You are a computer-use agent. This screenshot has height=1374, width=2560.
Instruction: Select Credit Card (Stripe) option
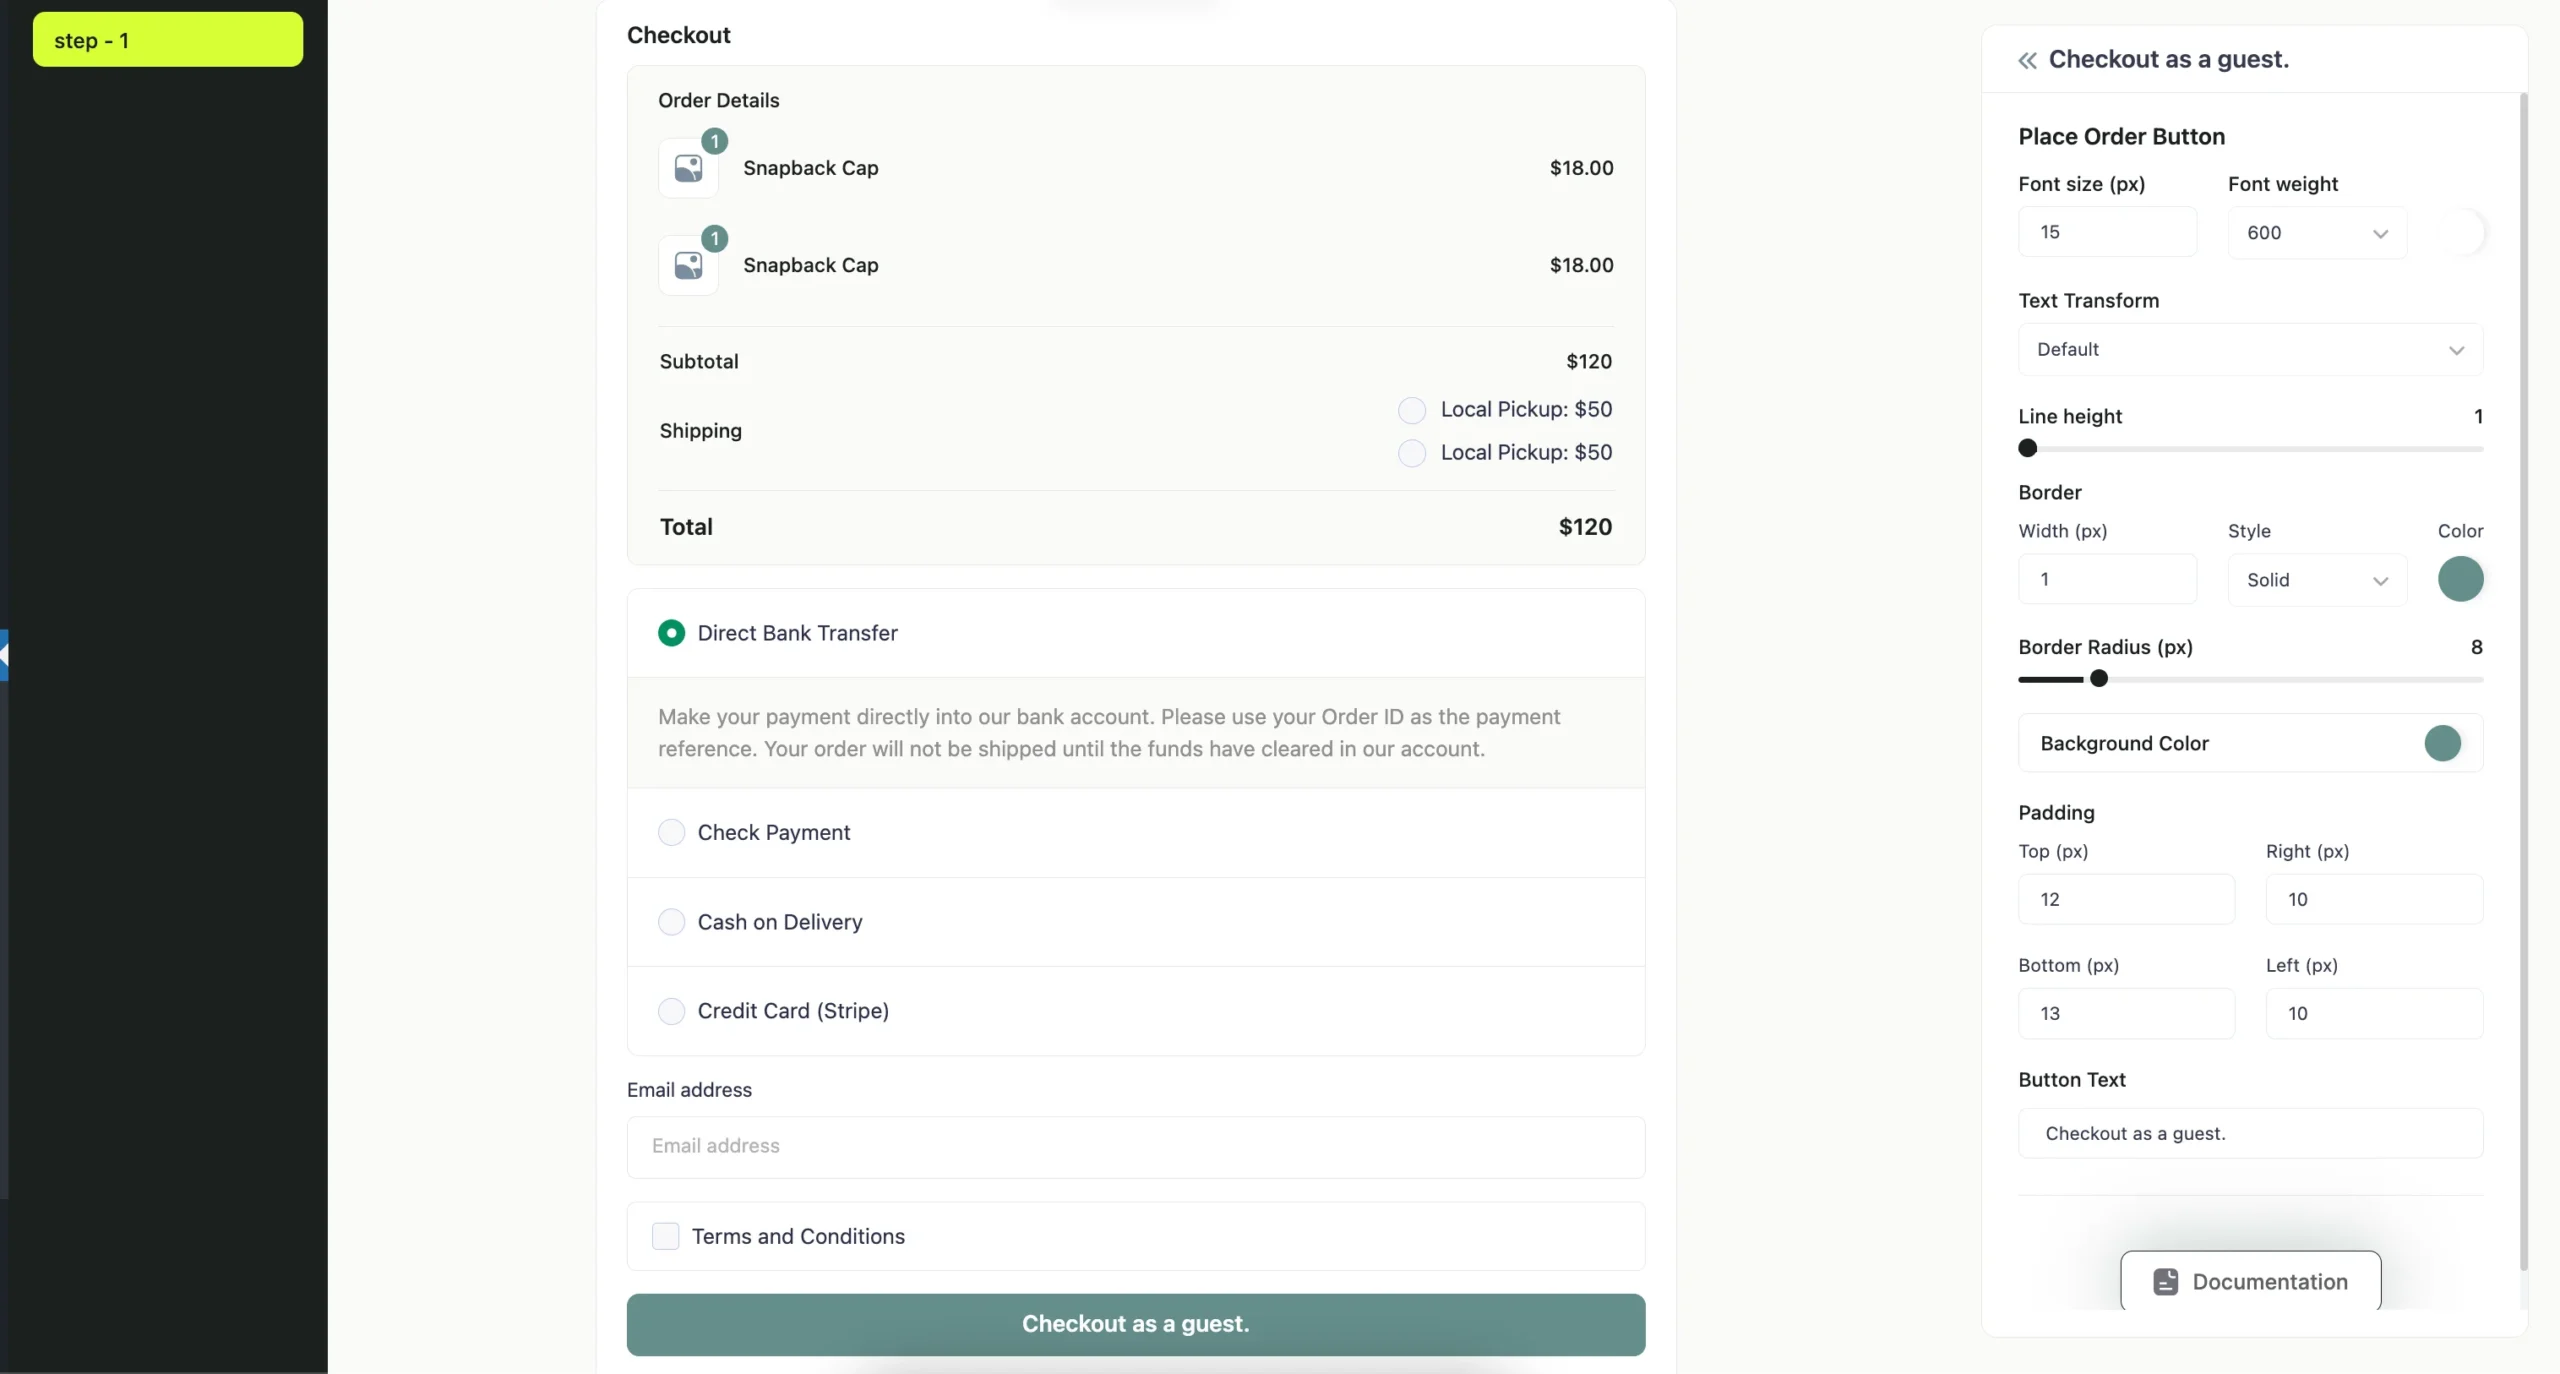(671, 1011)
